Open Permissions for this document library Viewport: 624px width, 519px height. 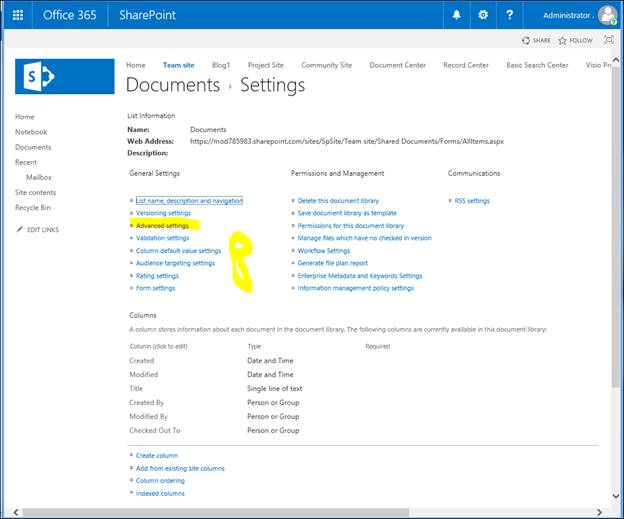coord(350,226)
